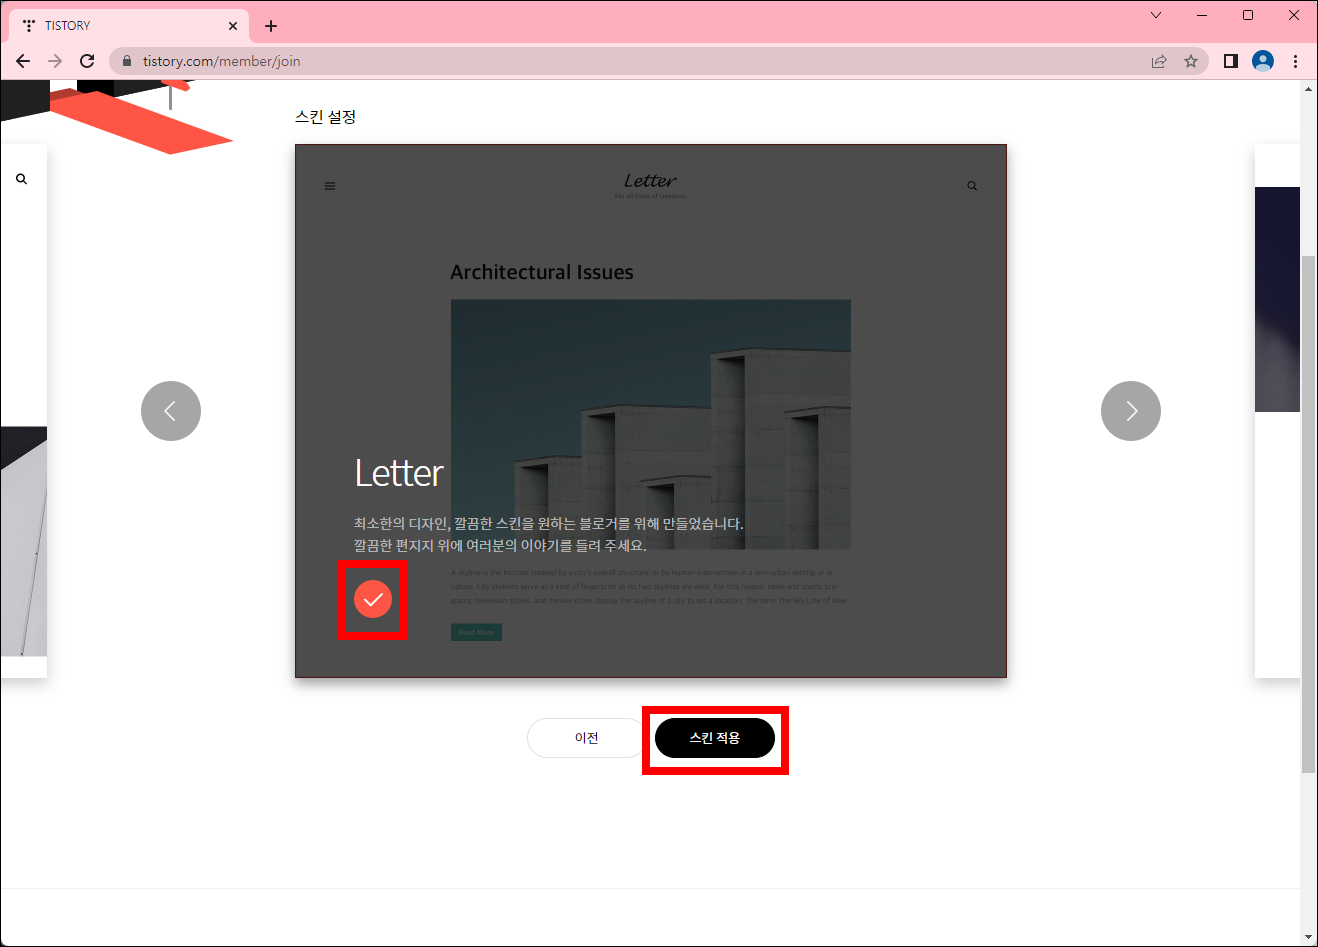Select the TISTORY tab
Image resolution: width=1318 pixels, height=947 pixels.
(x=130, y=26)
